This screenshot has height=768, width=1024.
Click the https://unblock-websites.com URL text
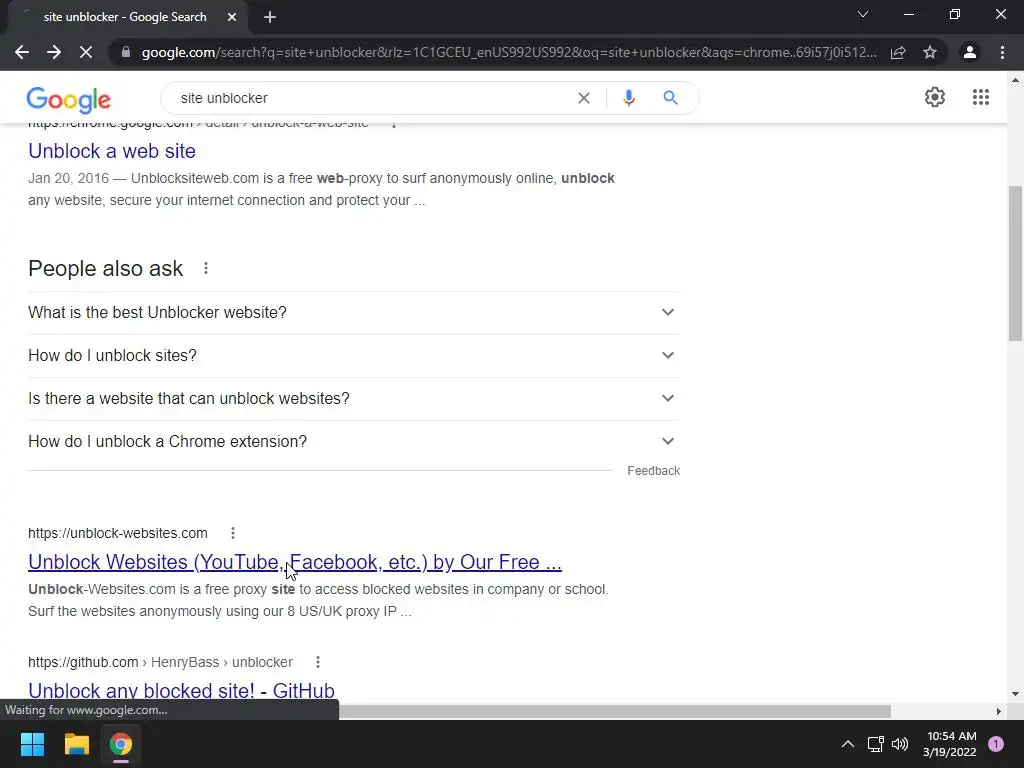pyautogui.click(x=118, y=533)
